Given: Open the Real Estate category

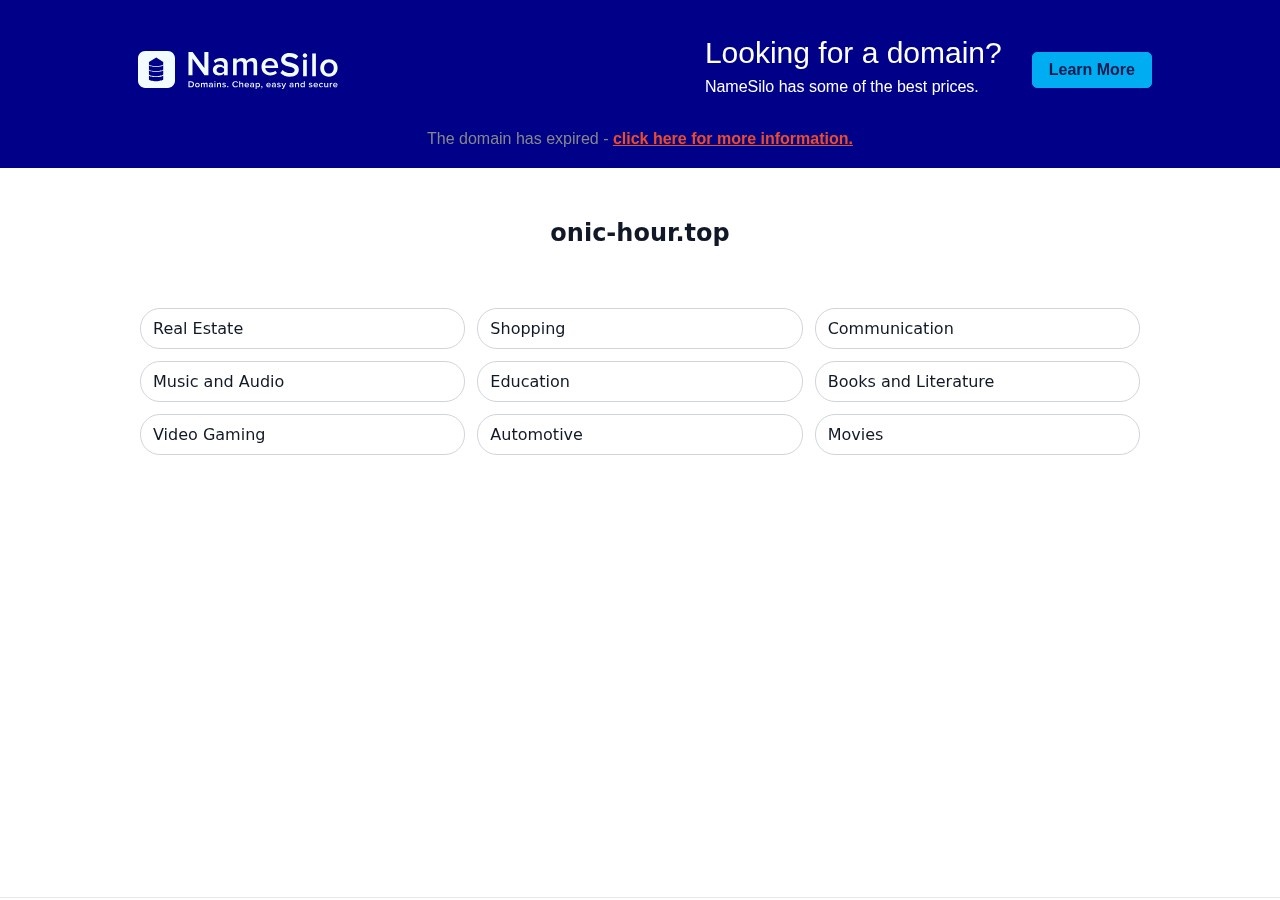Looking at the screenshot, I should coord(302,328).
